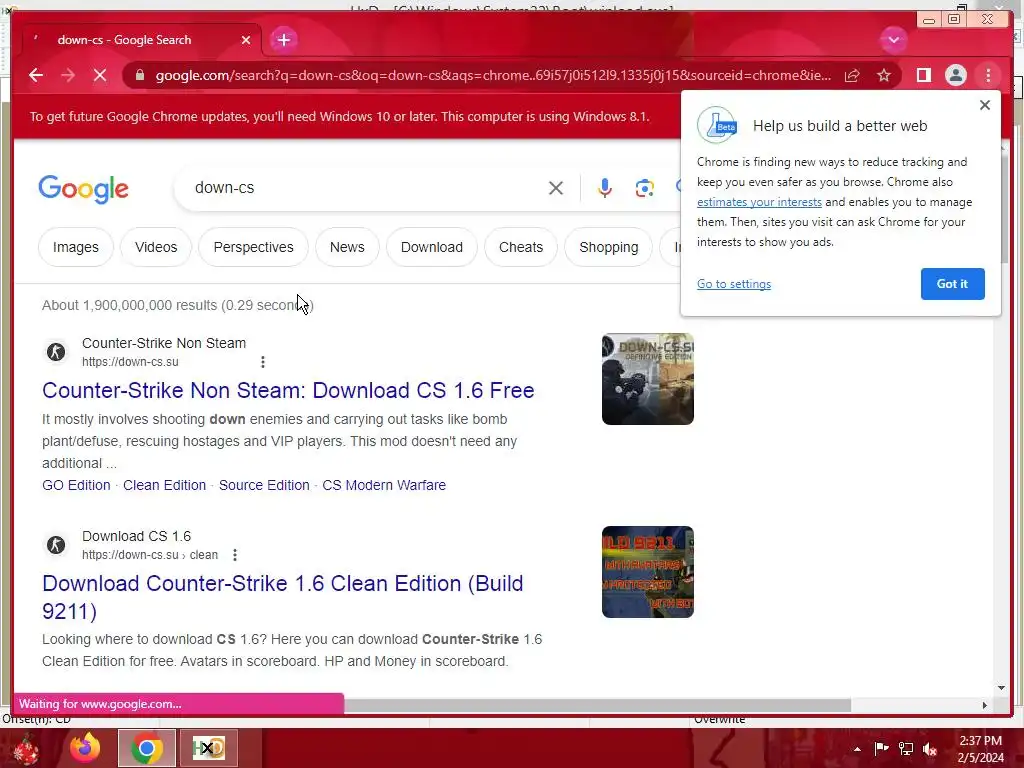The image size is (1024, 768).
Task: Open estimates your interests link
Action: 759,202
